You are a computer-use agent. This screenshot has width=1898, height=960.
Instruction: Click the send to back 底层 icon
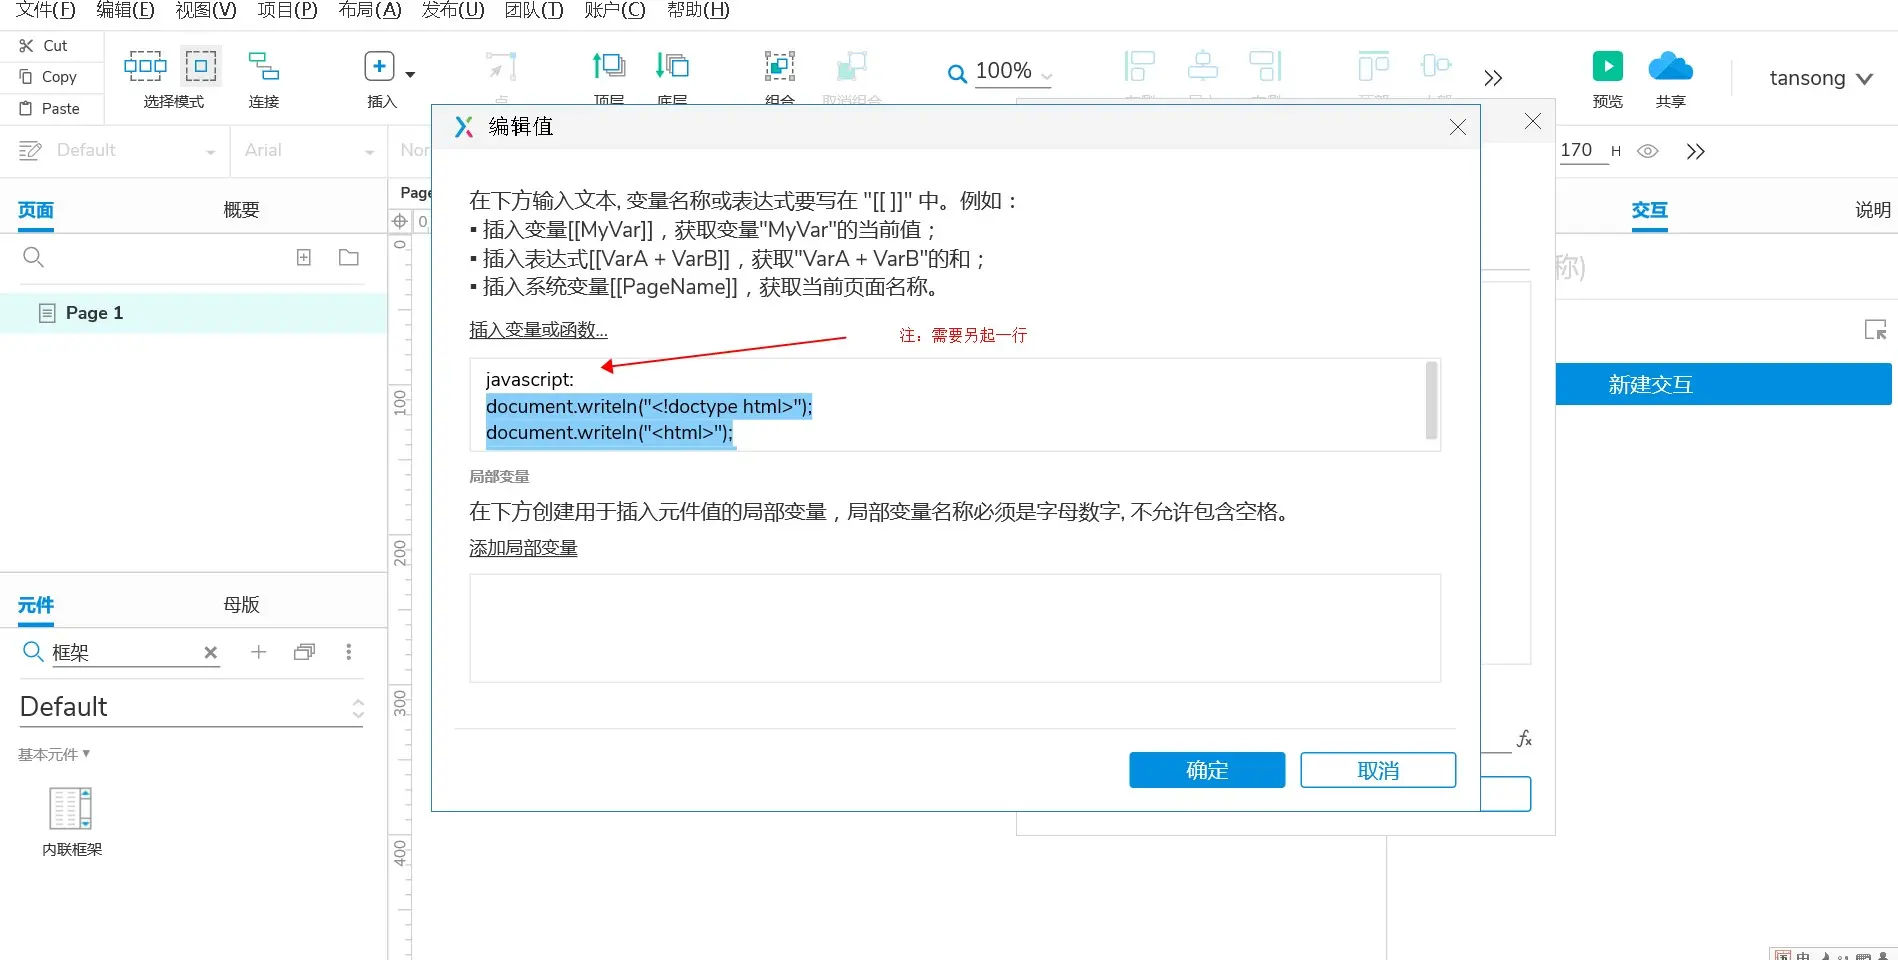click(672, 66)
